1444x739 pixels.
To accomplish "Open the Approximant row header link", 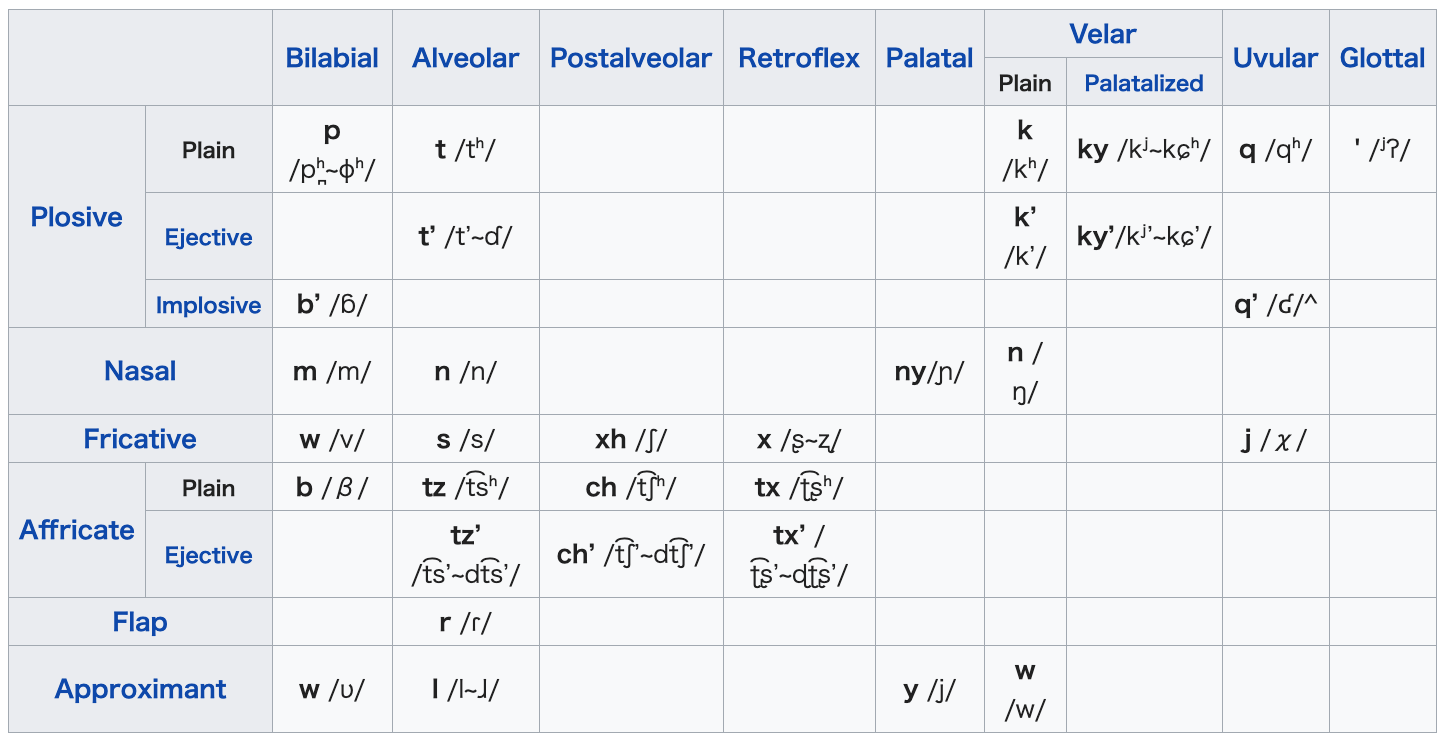I will pos(140,689).
